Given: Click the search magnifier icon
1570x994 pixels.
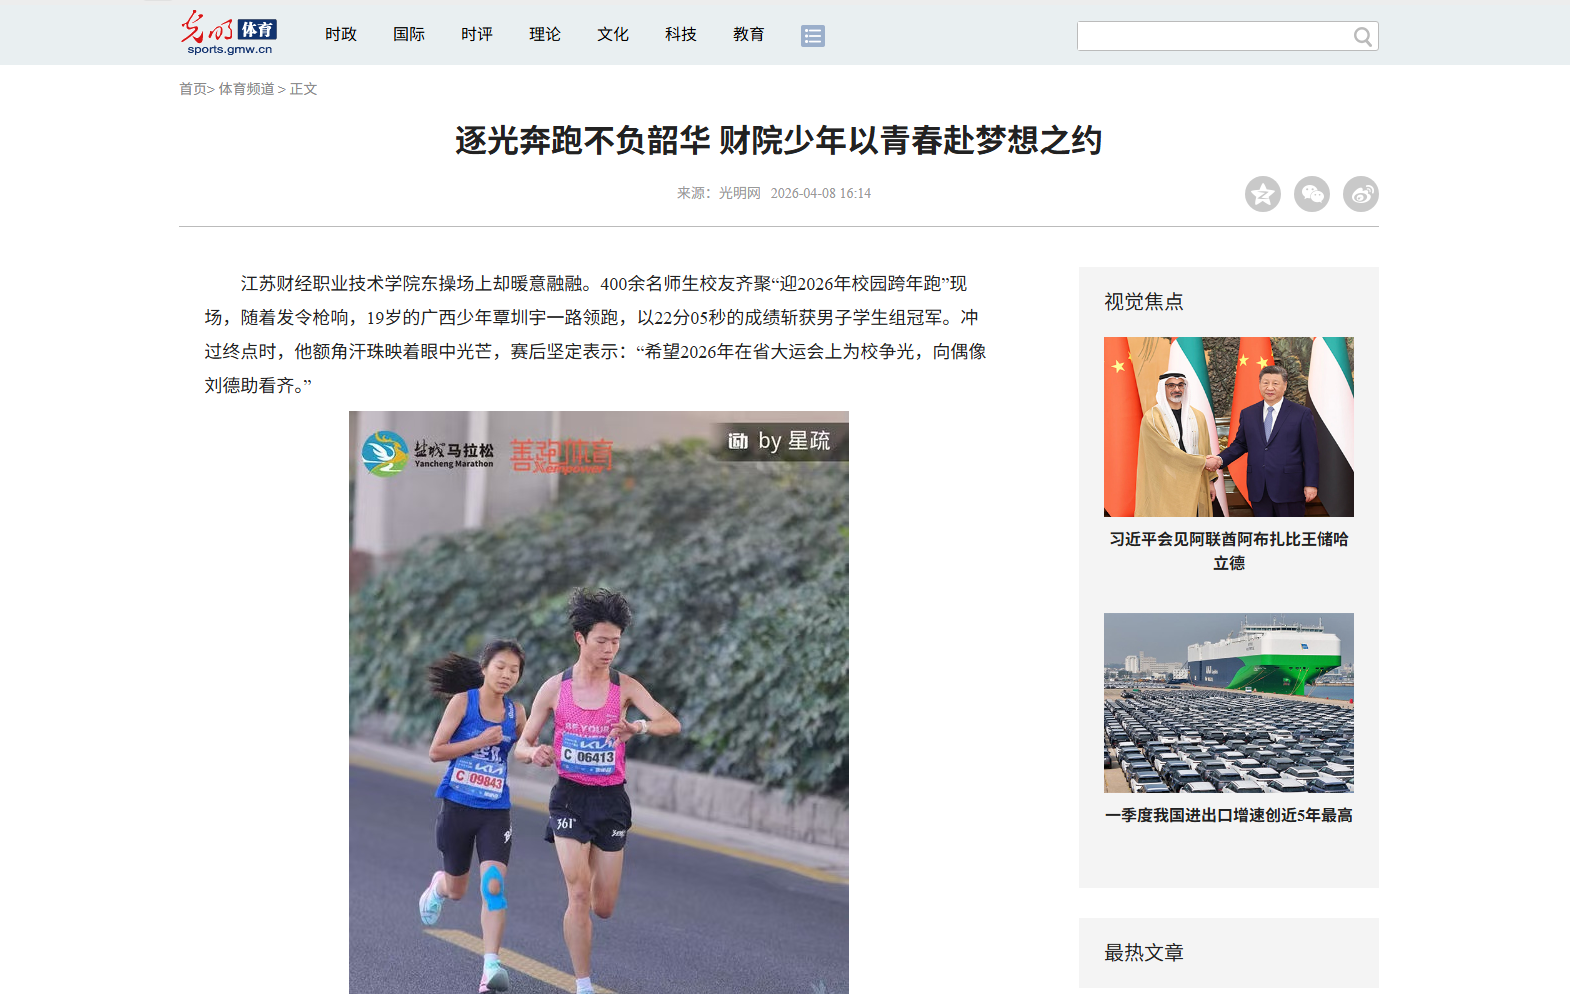Looking at the screenshot, I should 1362,37.
